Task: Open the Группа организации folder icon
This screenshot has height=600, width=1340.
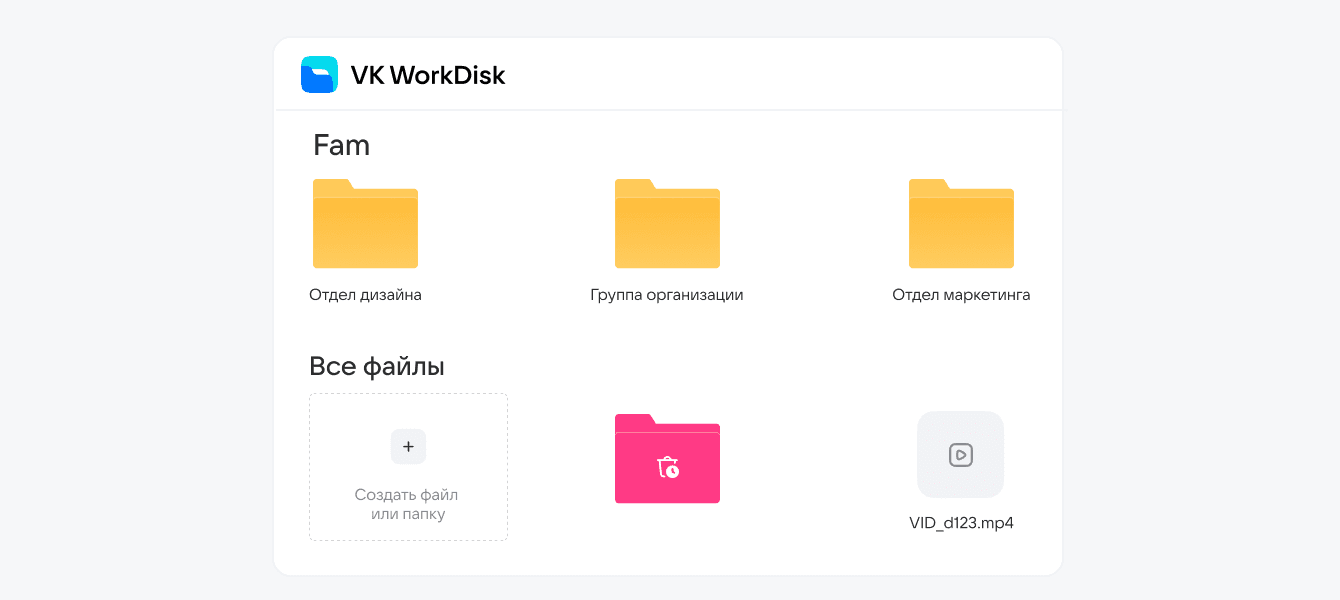Action: [x=667, y=230]
